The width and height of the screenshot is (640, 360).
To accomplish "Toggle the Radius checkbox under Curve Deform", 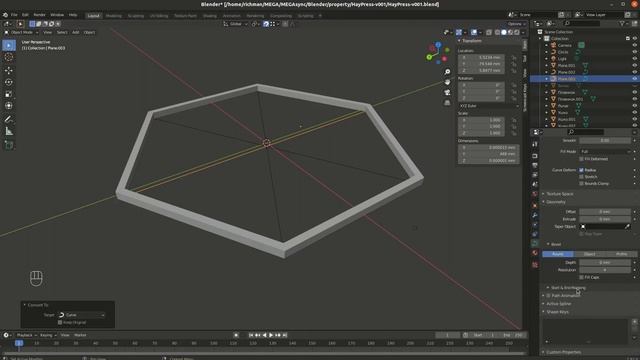I will coord(581,170).
